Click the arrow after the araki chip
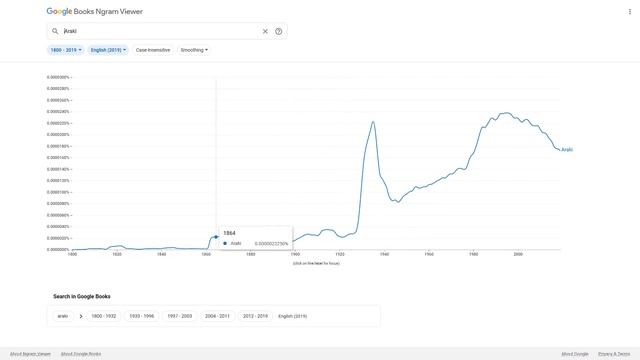 pos(81,316)
